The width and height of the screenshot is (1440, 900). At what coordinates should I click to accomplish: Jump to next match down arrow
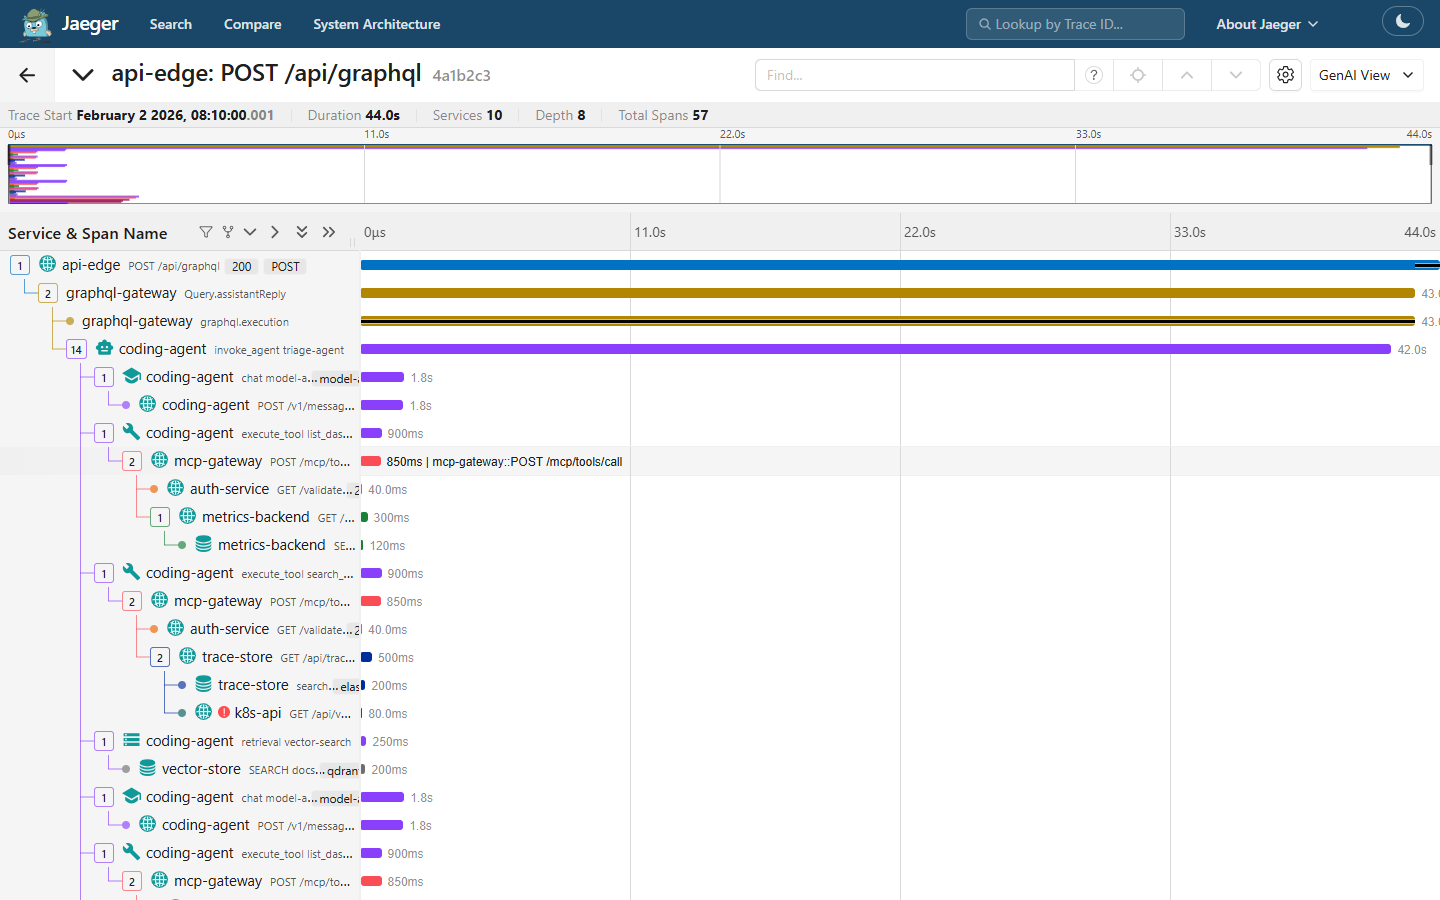point(1236,75)
